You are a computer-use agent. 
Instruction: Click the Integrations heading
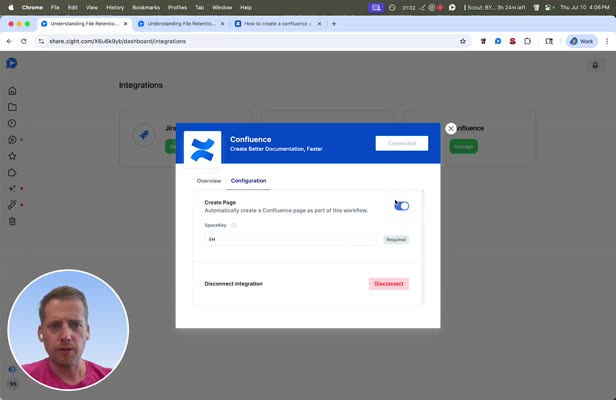(x=141, y=85)
